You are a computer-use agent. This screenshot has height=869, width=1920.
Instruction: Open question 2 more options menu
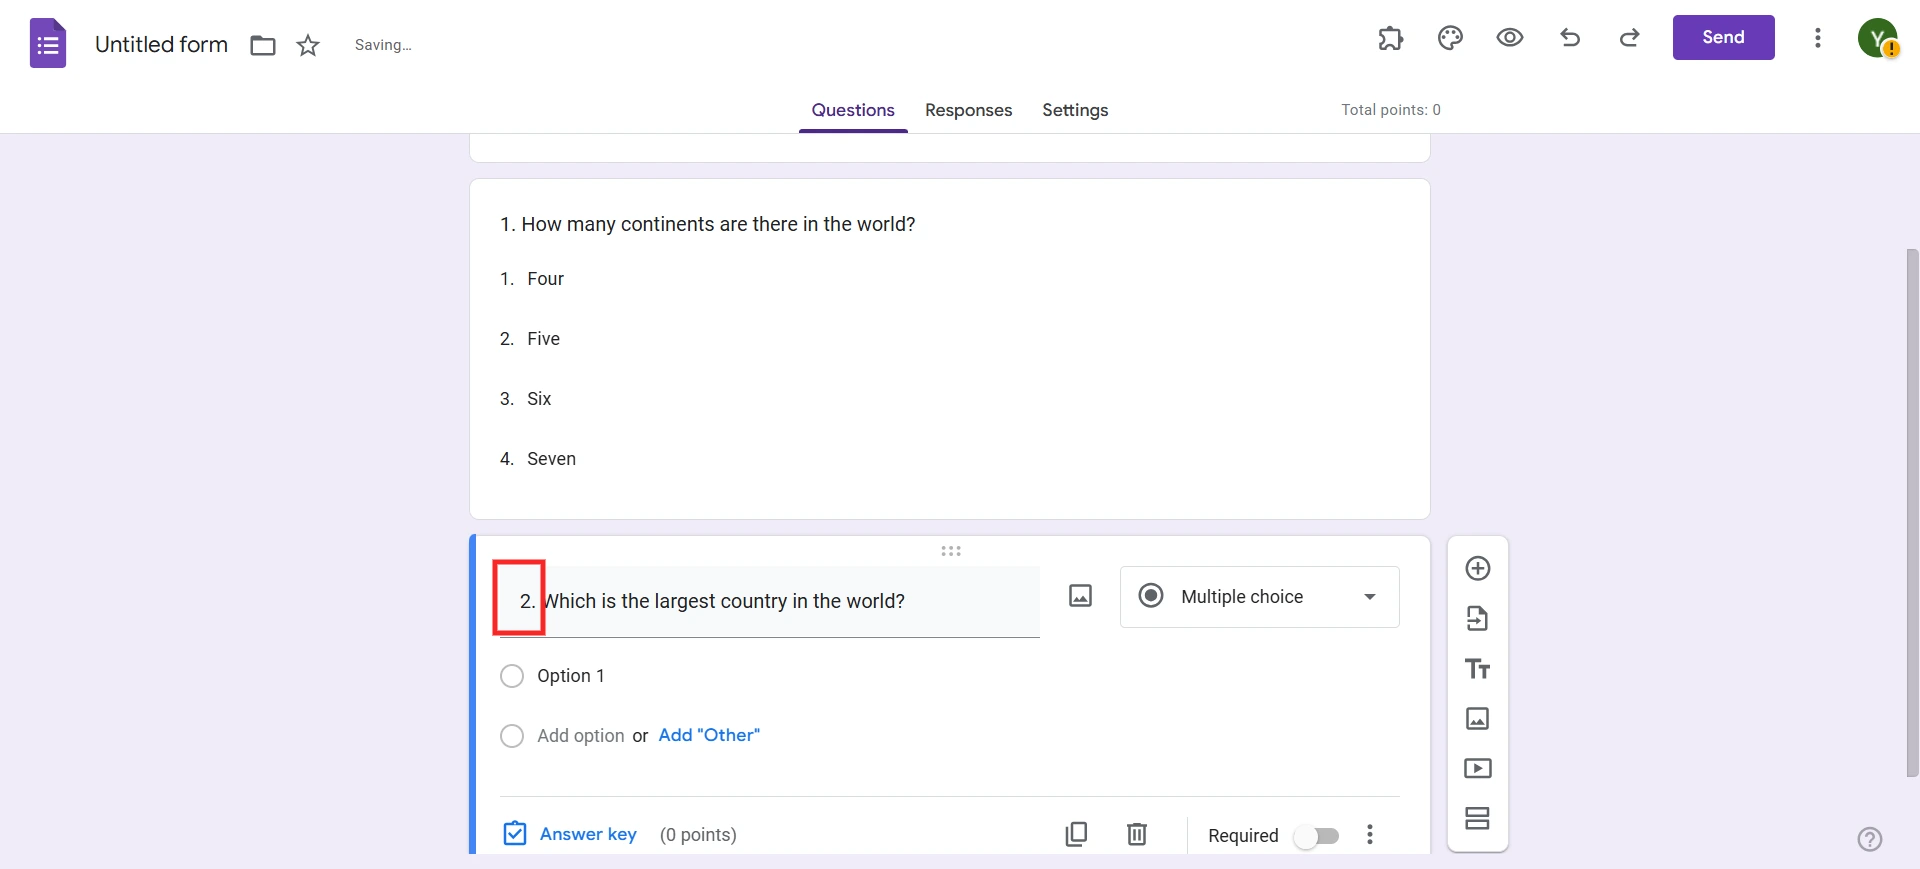click(1370, 835)
